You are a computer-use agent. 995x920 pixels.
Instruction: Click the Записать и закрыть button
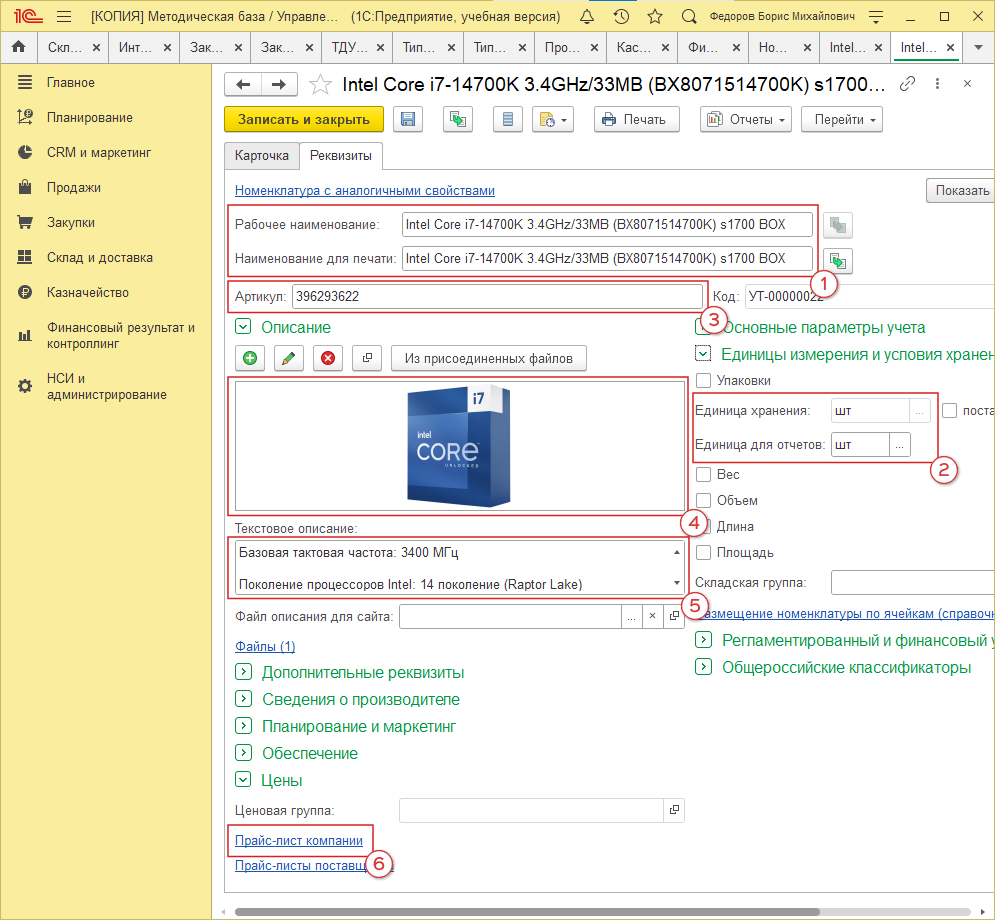point(304,120)
